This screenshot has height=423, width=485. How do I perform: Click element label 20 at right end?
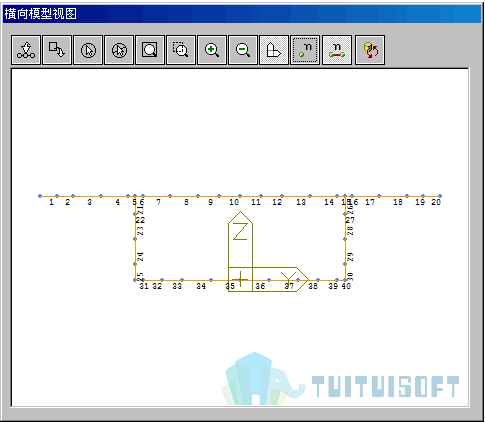click(x=436, y=202)
